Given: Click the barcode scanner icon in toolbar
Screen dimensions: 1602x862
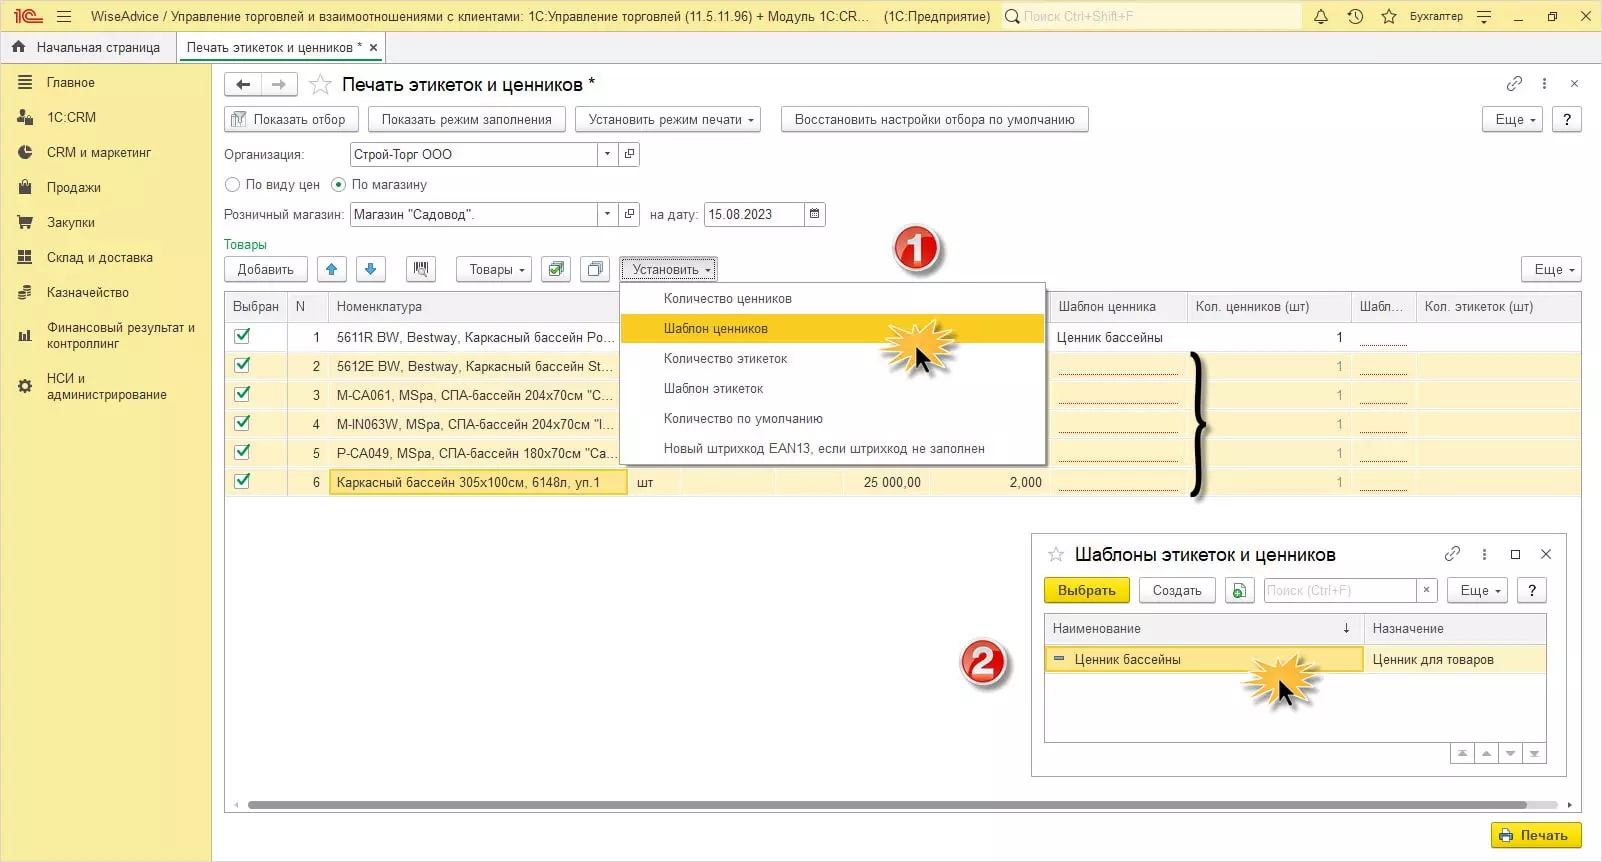Looking at the screenshot, I should (421, 269).
